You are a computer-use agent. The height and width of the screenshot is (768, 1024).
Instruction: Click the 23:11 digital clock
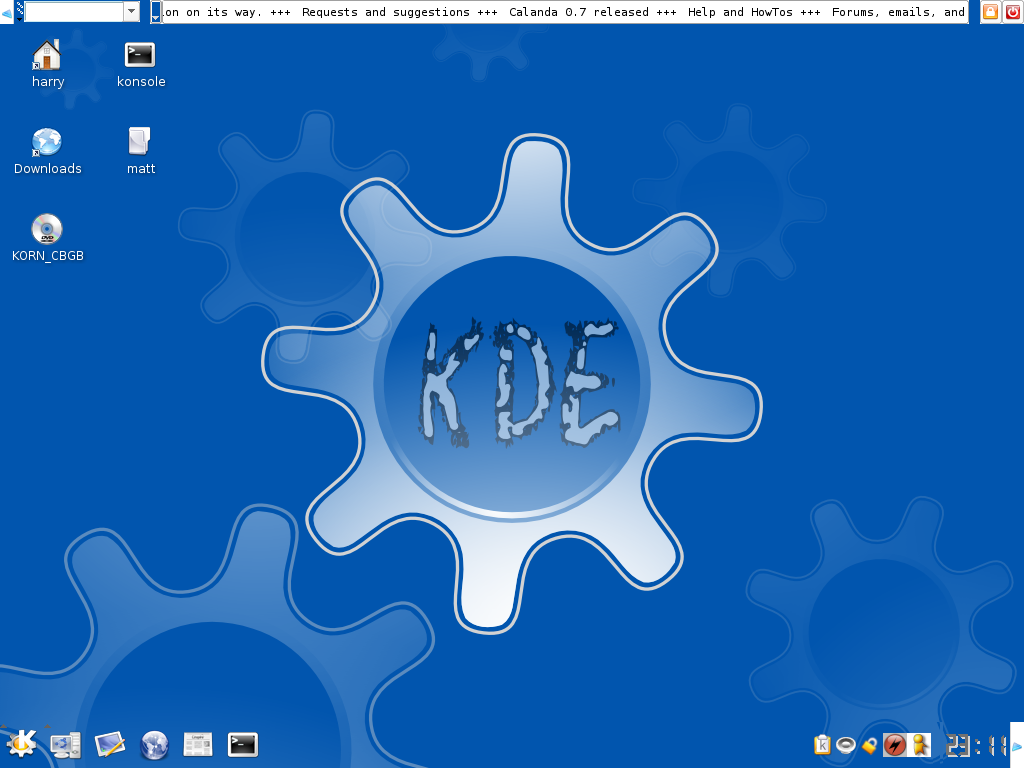(x=976, y=745)
